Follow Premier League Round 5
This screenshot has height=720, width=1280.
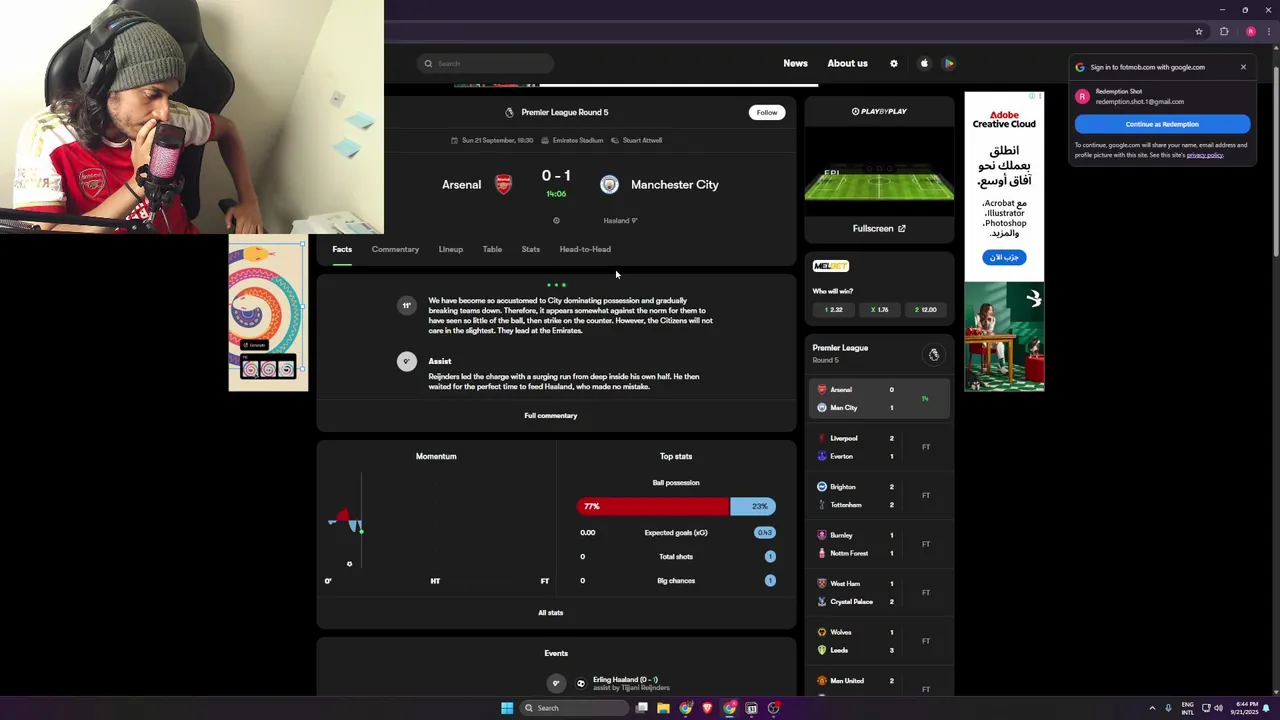[767, 112]
